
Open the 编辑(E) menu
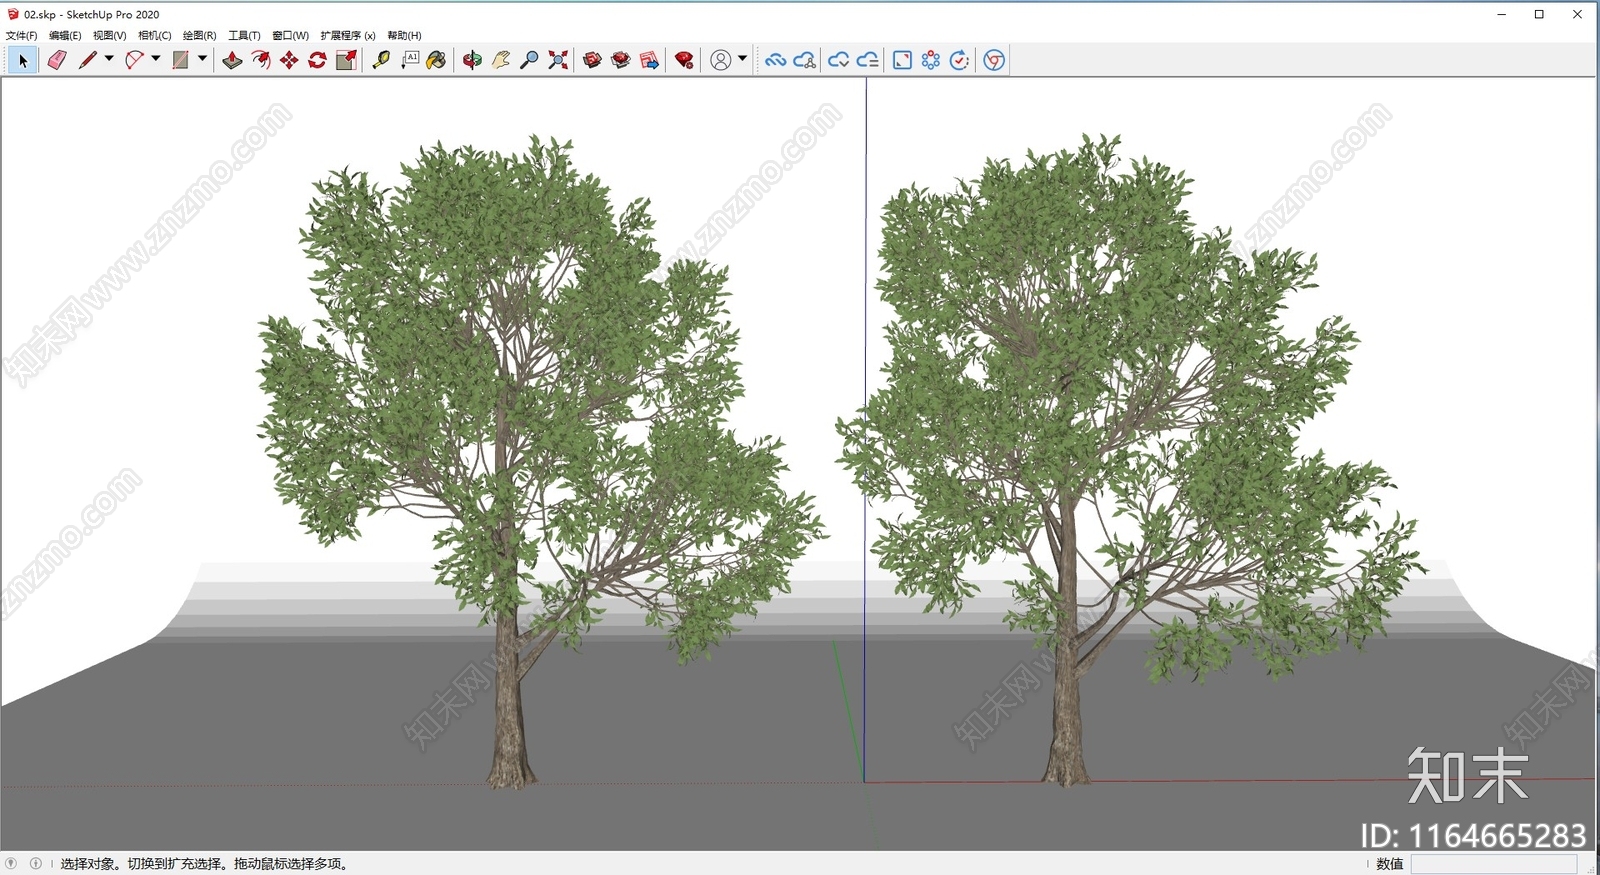click(65, 35)
